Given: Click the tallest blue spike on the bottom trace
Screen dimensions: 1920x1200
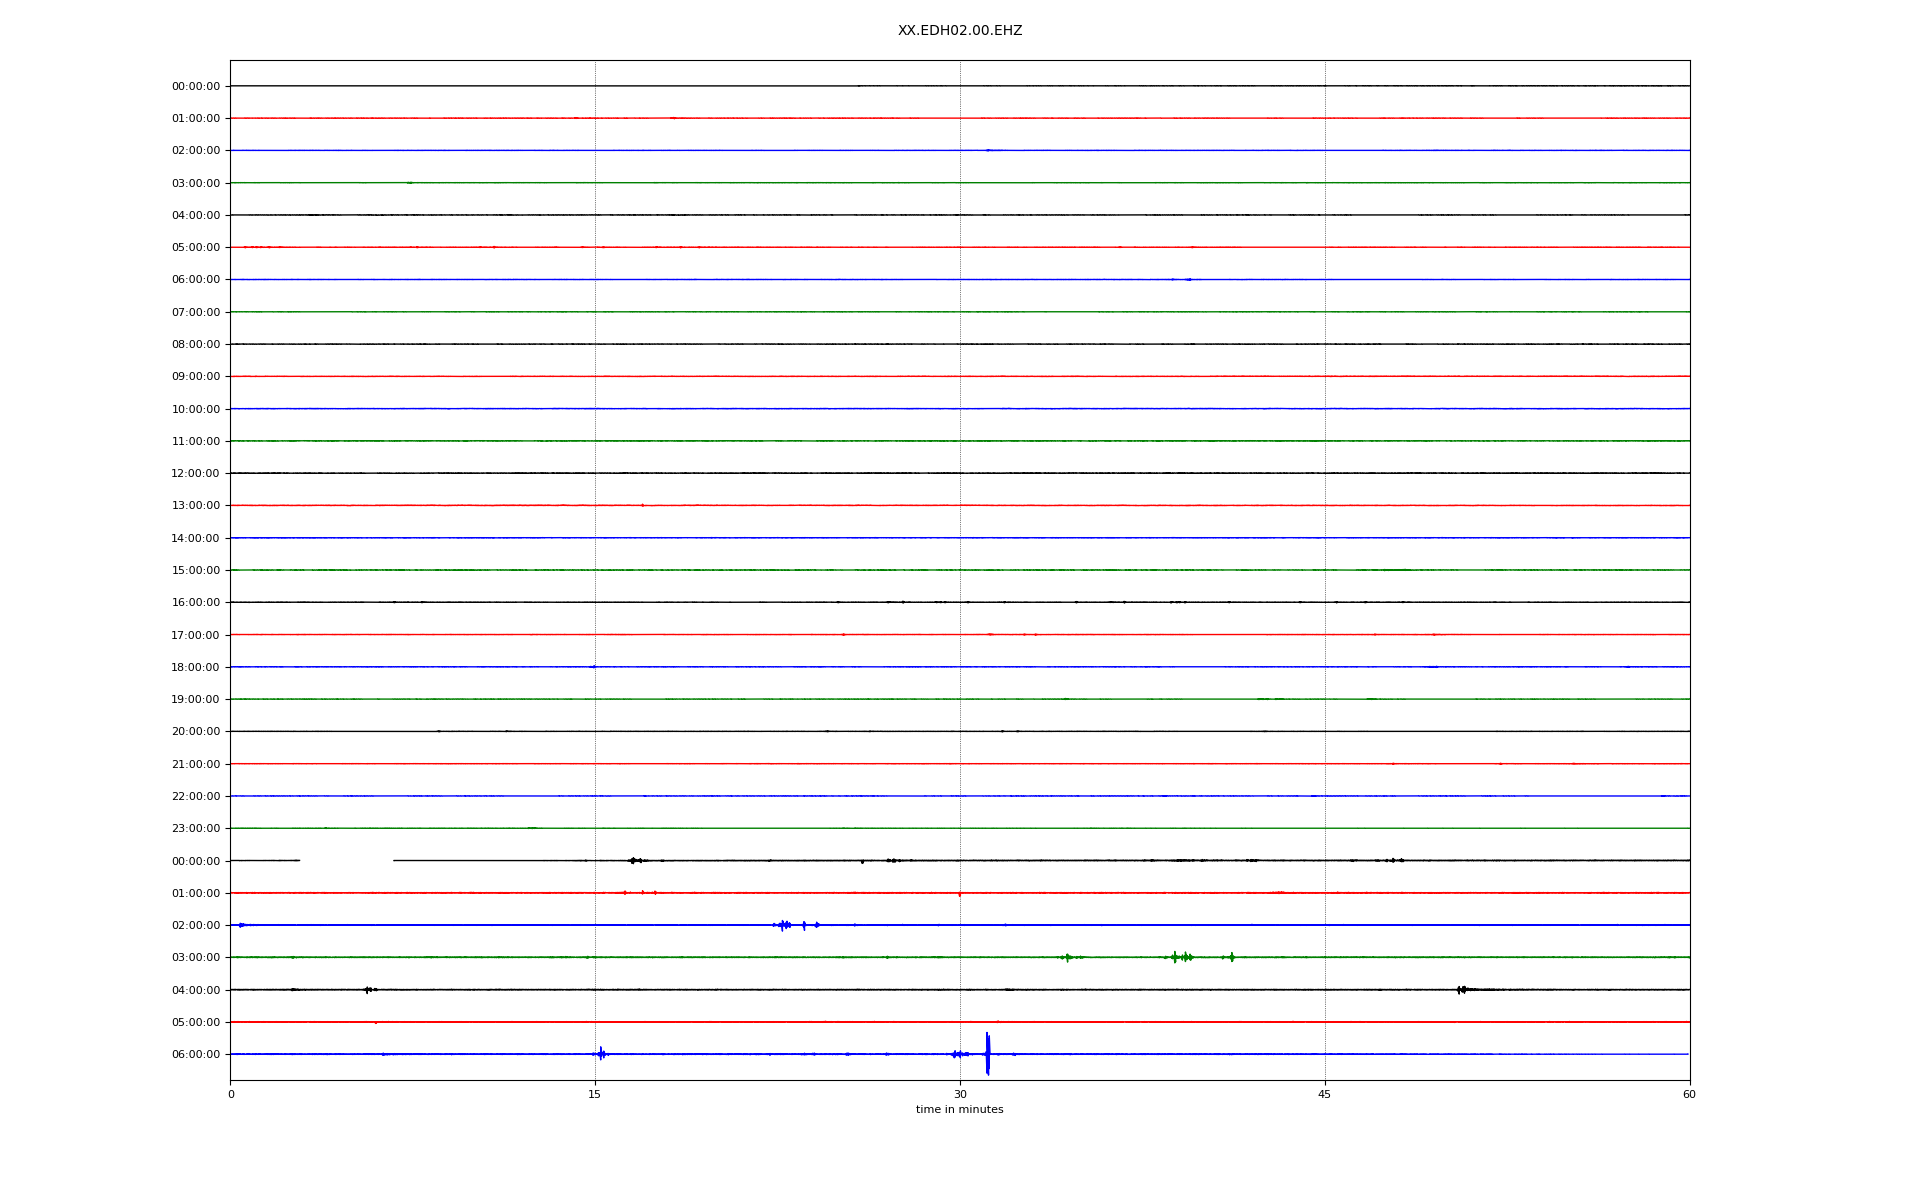Looking at the screenshot, I should pos(987,1053).
